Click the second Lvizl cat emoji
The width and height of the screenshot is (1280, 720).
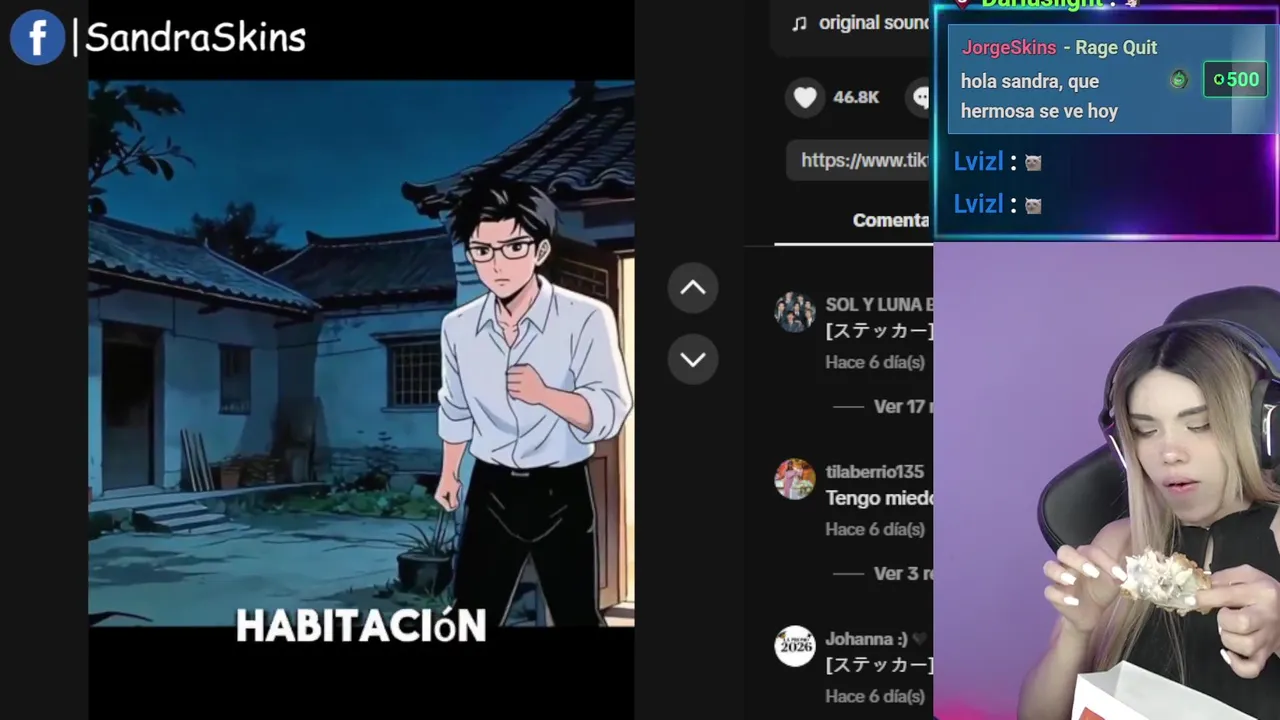(x=1033, y=205)
